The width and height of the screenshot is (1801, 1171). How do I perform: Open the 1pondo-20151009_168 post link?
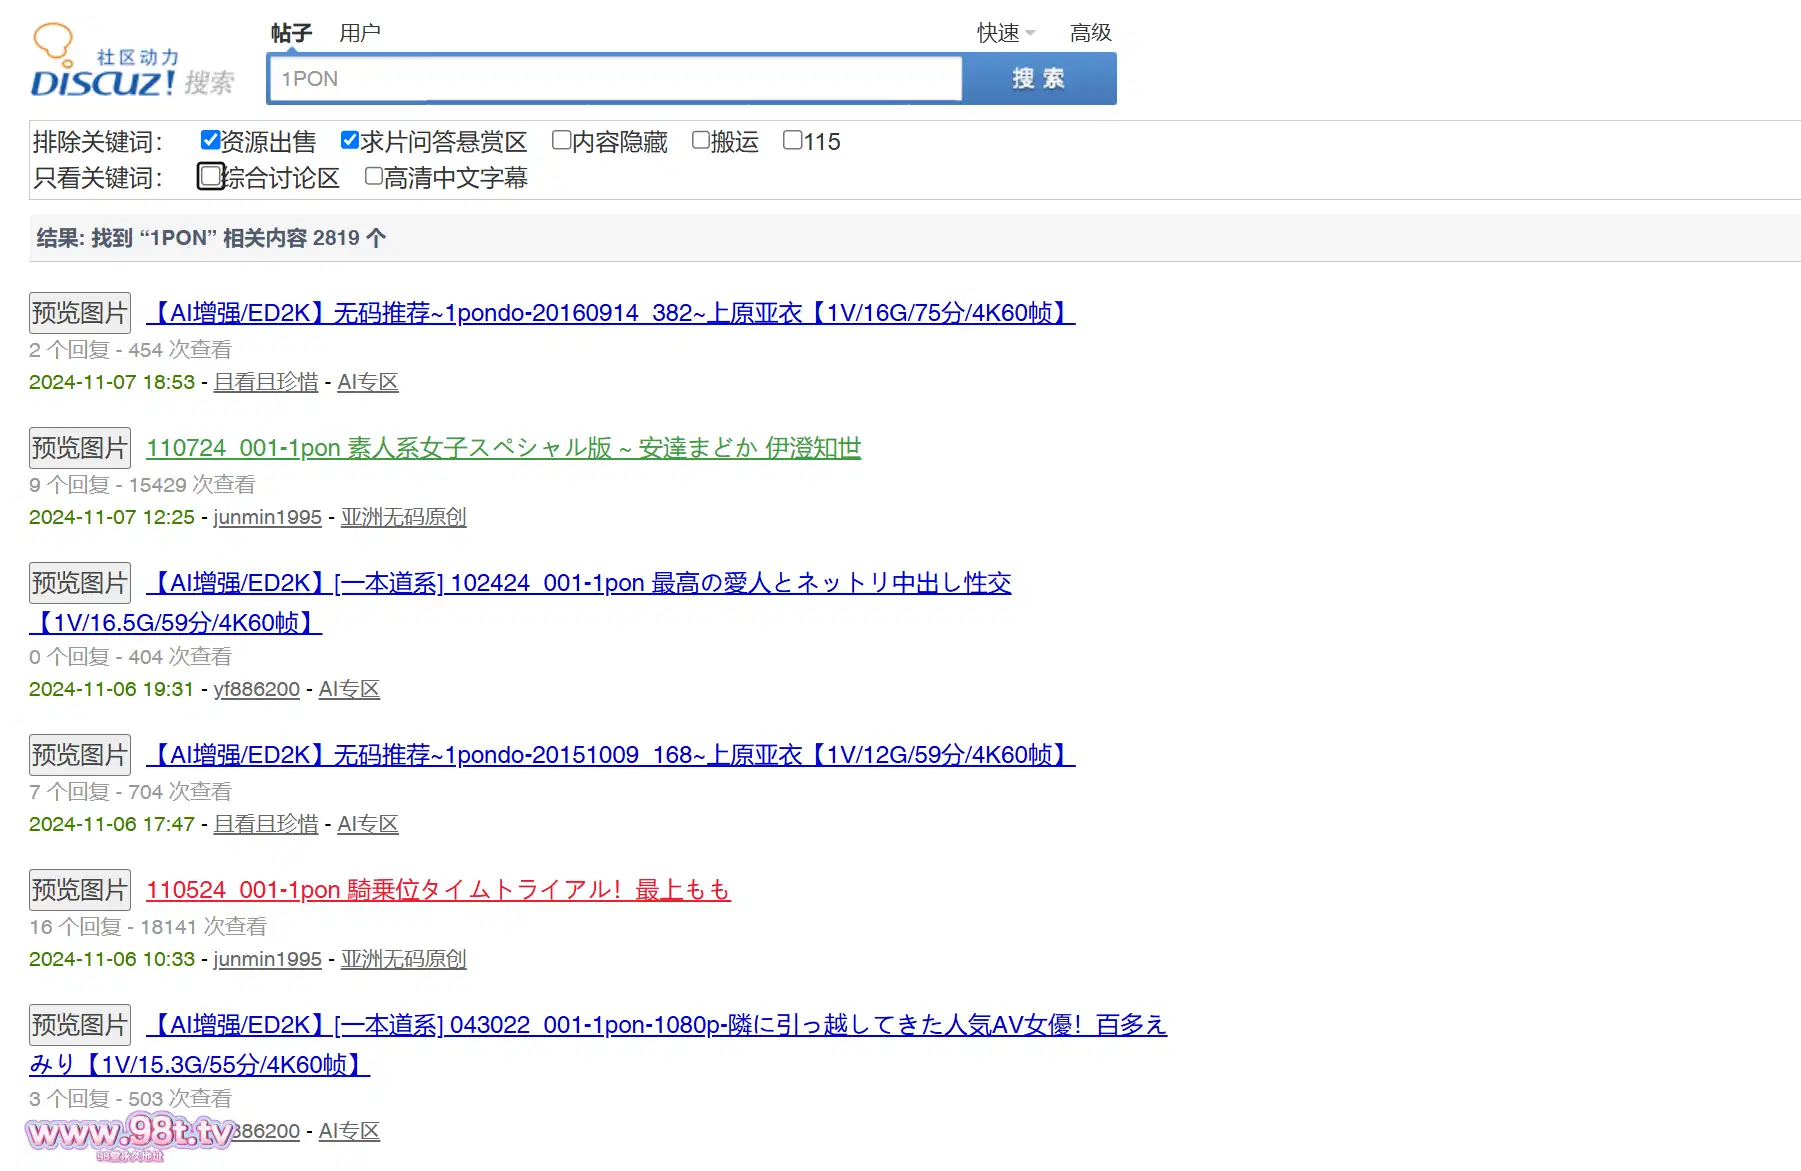pos(611,755)
